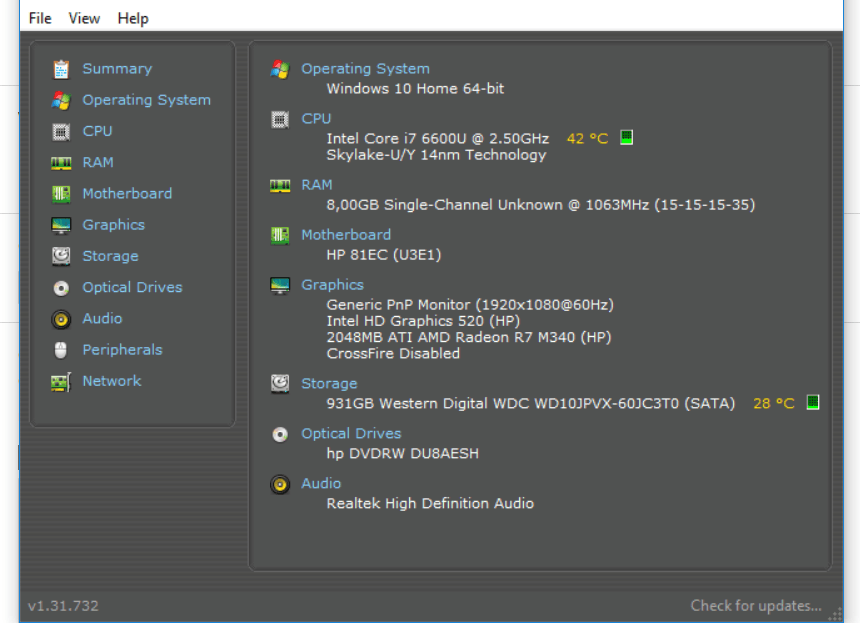The image size is (860, 623).
Task: Click the Network icon in sidebar
Action: click(62, 381)
